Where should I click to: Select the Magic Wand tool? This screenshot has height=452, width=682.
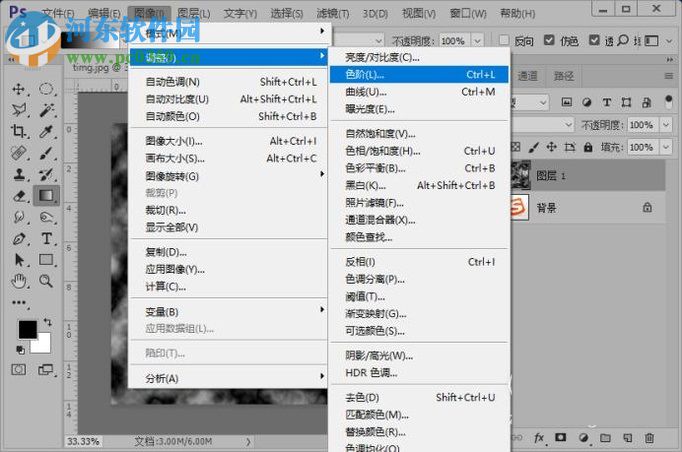point(46,110)
